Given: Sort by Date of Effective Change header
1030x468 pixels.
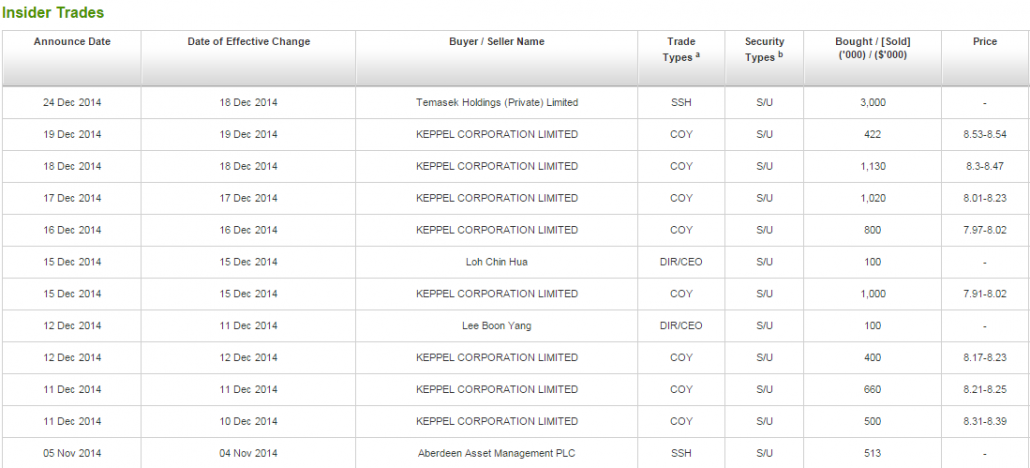Looking at the screenshot, I should (x=249, y=42).
